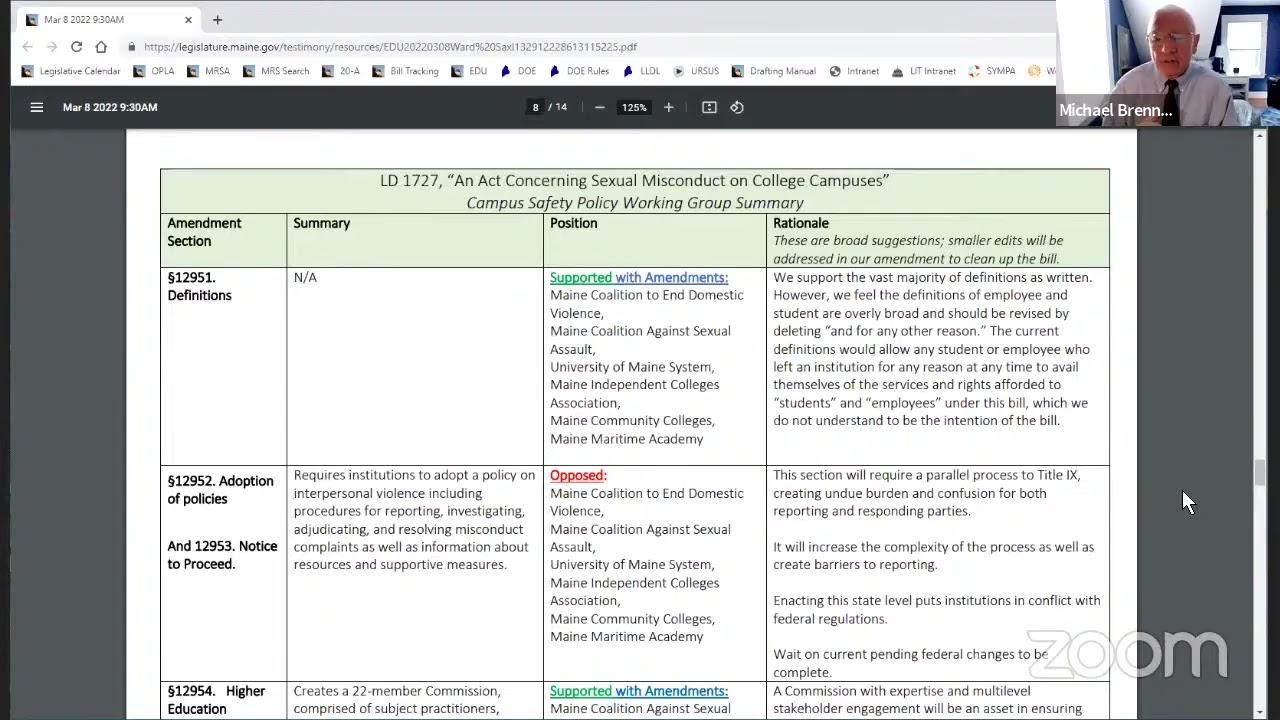Click the PDF vertical scrollbar thumb

pos(1260,473)
